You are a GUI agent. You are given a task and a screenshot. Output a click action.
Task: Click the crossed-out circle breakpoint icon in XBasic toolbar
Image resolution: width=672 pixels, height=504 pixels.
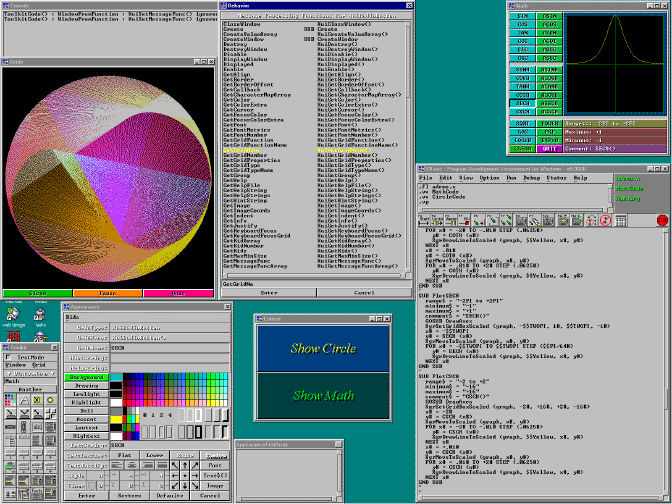(x=605, y=220)
